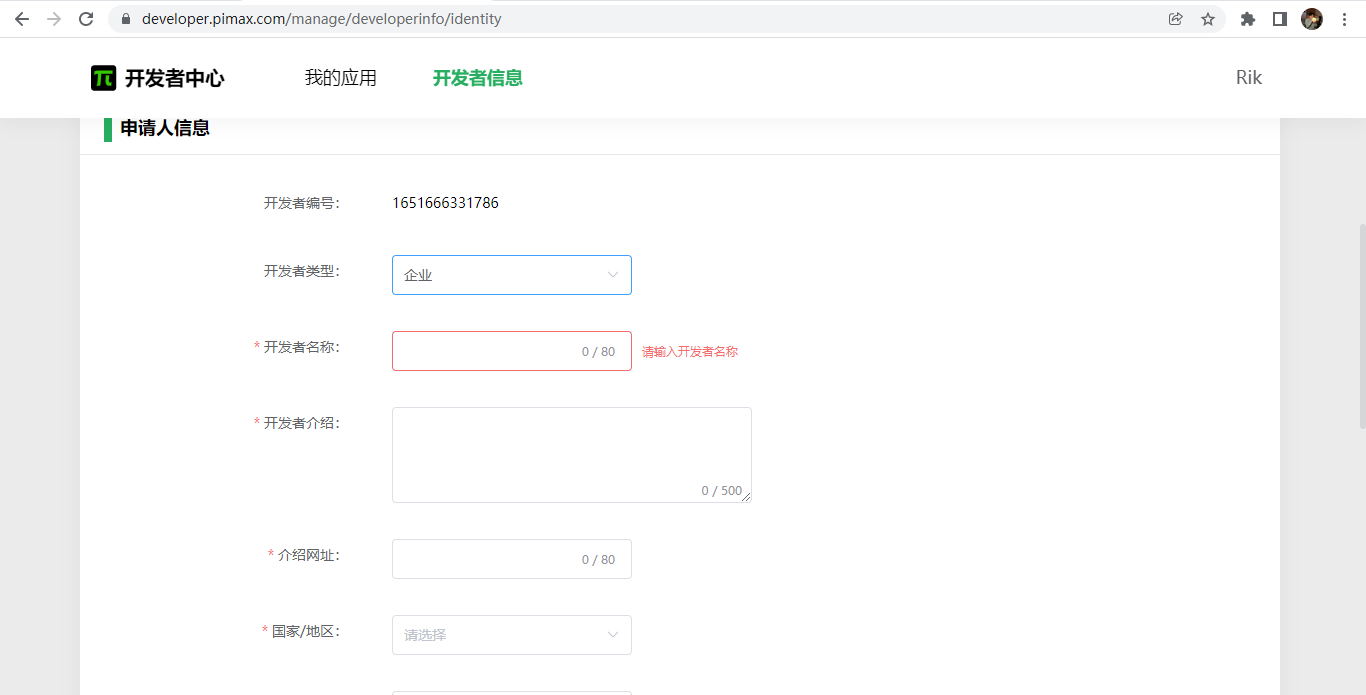Click the 开发者名称 label
This screenshot has height=695, width=1366.
pyautogui.click(x=302, y=347)
